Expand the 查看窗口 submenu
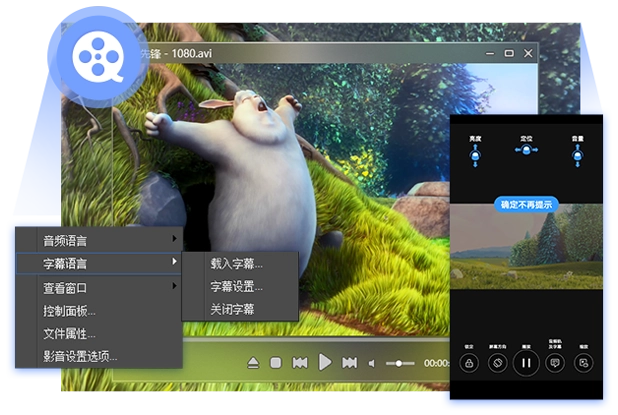The height and width of the screenshot is (415, 618). [175, 287]
